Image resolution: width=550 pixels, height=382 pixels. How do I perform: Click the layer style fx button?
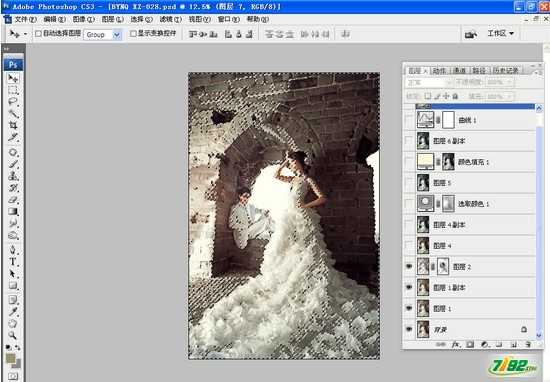point(456,344)
